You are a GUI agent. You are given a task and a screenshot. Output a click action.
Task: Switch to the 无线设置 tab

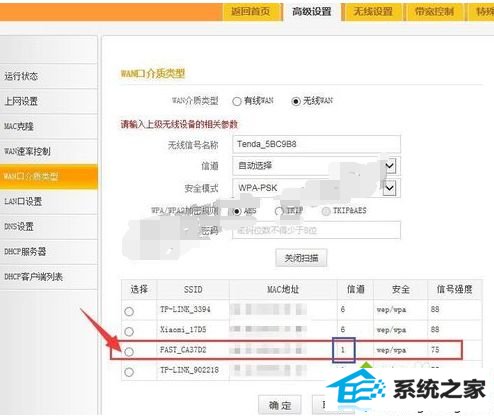[373, 12]
